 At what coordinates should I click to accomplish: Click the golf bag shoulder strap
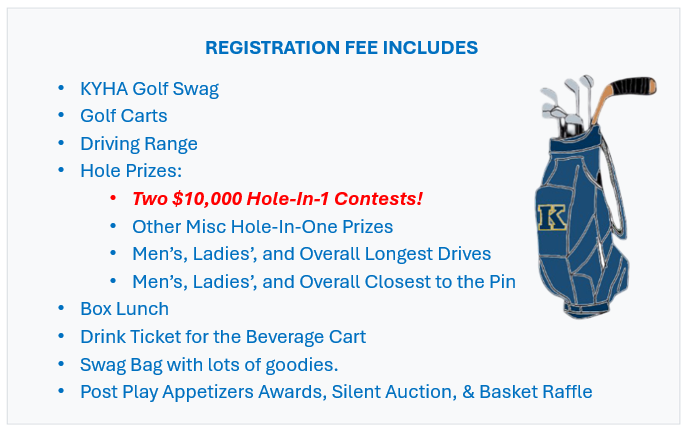click(613, 187)
